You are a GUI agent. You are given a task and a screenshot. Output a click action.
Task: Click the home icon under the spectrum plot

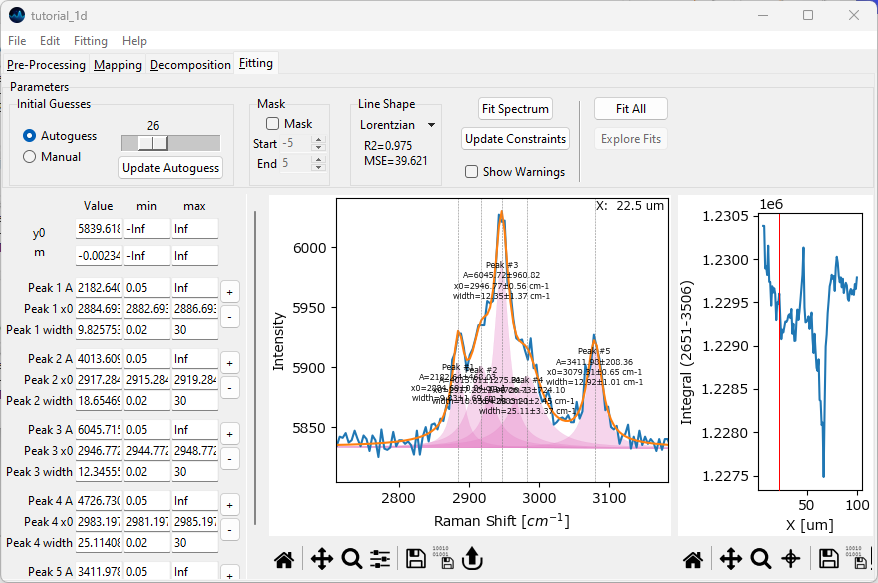pyautogui.click(x=284, y=559)
